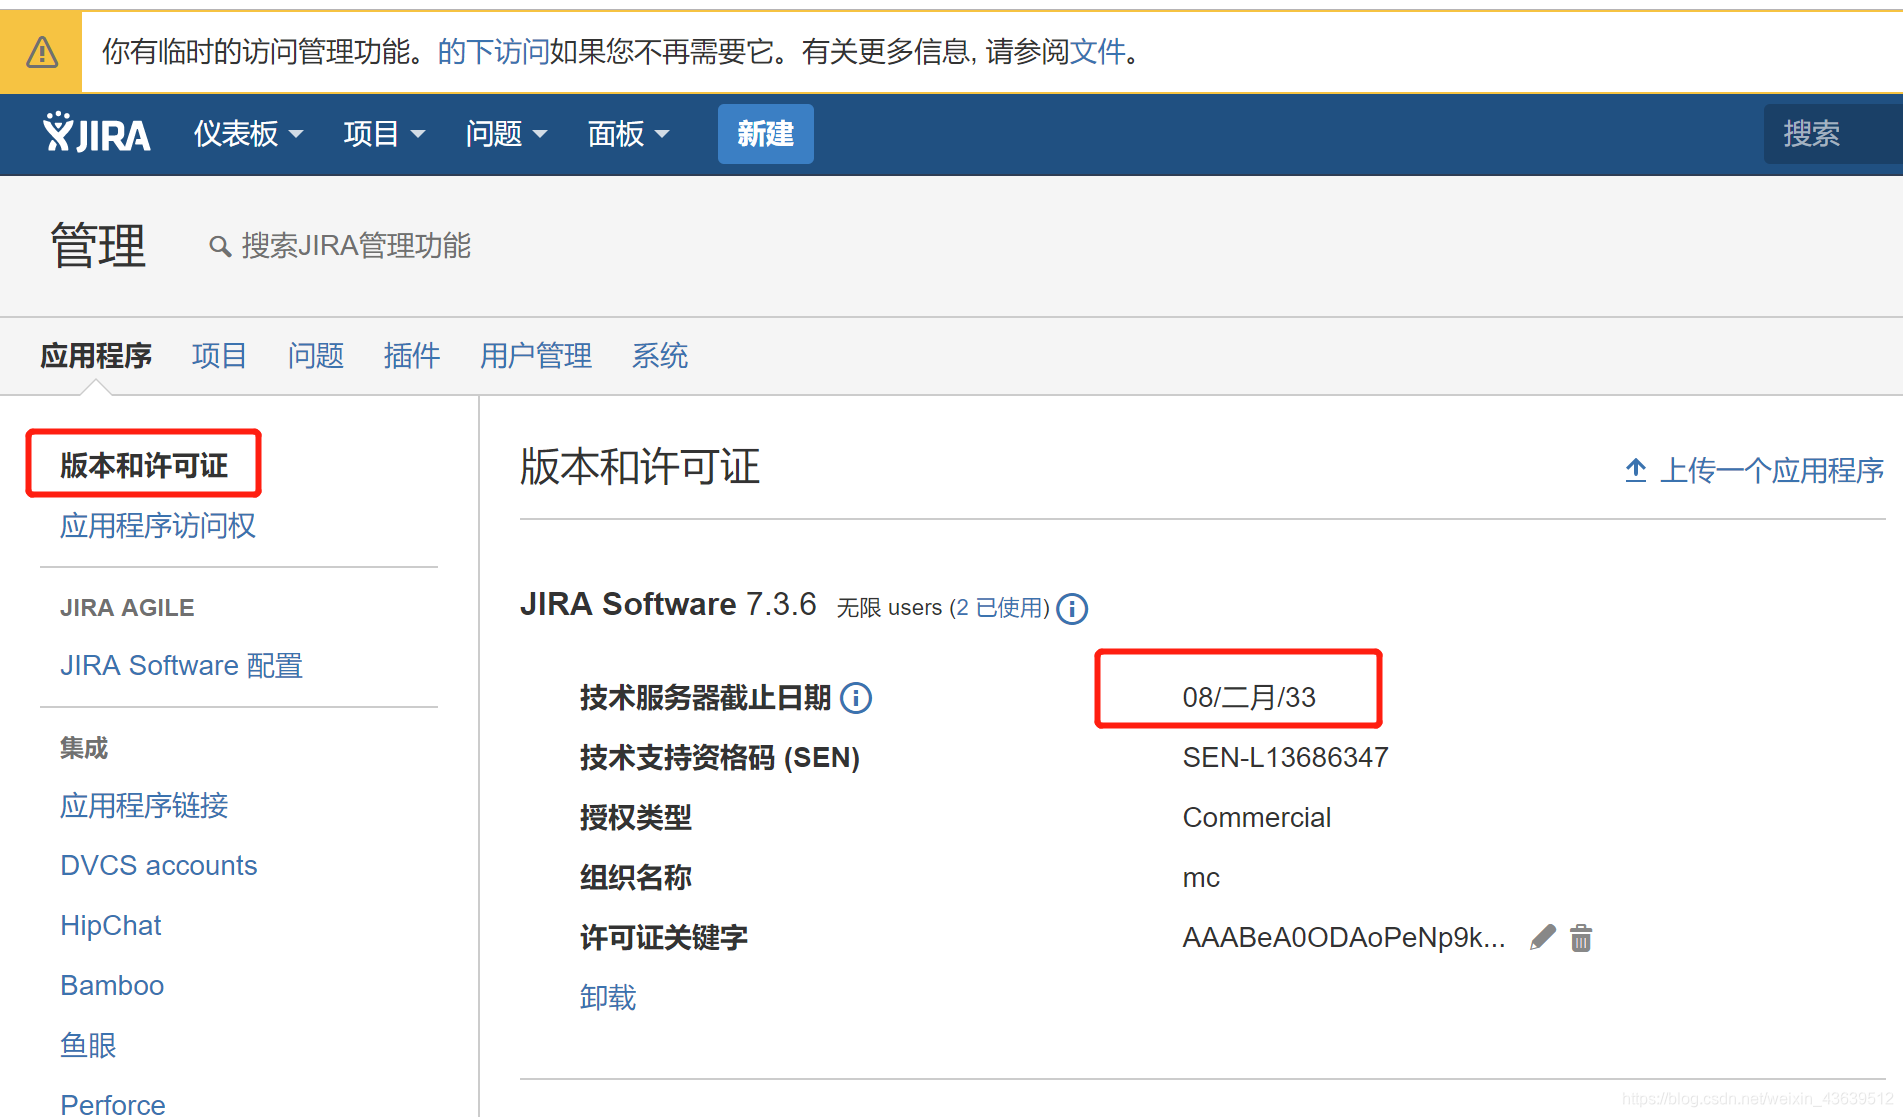Click the 组织名称 label

[636, 878]
